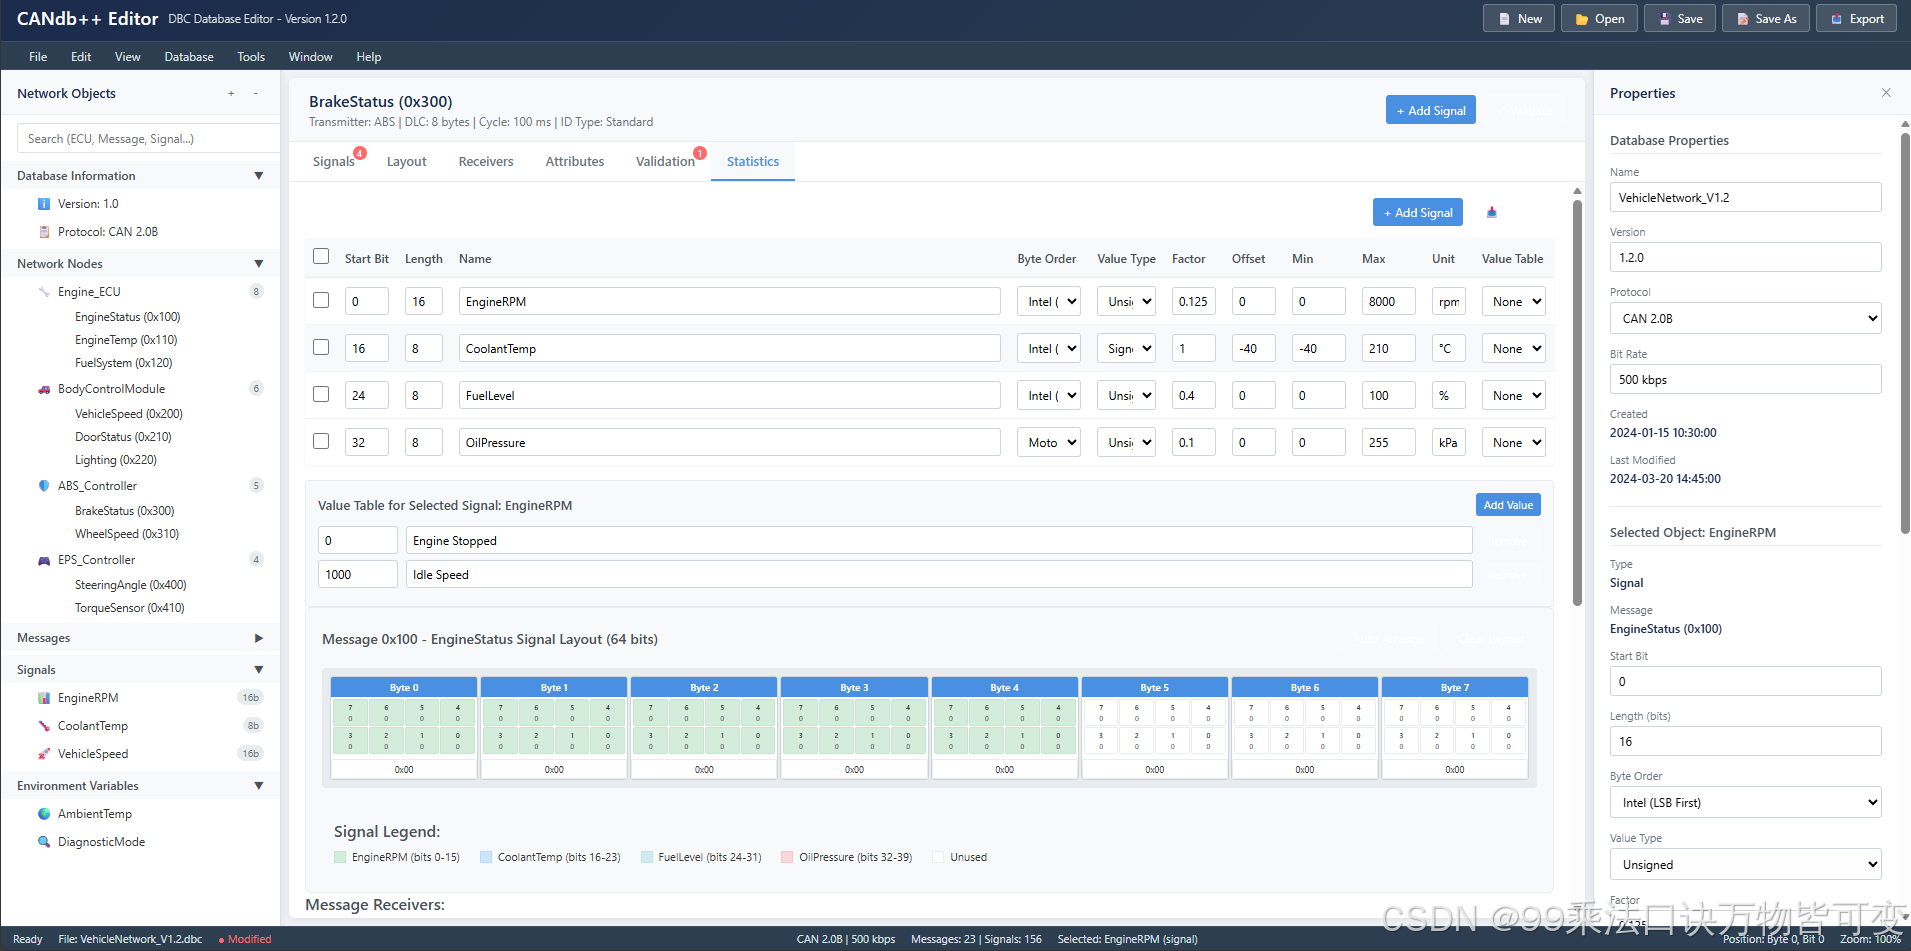Open the Database menu

pos(189,57)
